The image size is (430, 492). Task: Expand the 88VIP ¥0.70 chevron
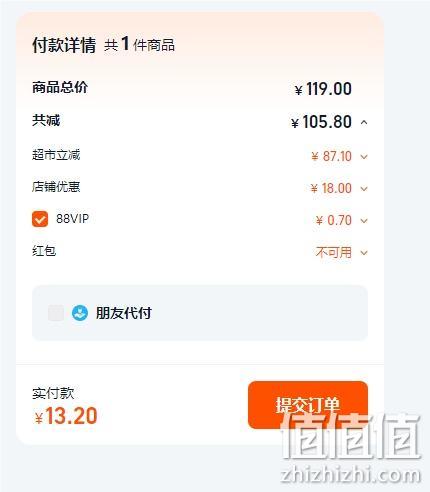[364, 221]
